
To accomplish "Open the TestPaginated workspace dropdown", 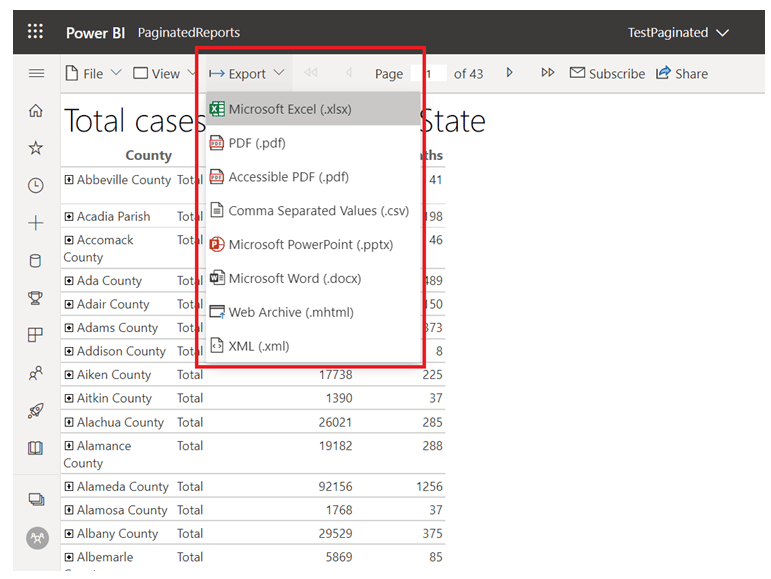I will click(678, 32).
